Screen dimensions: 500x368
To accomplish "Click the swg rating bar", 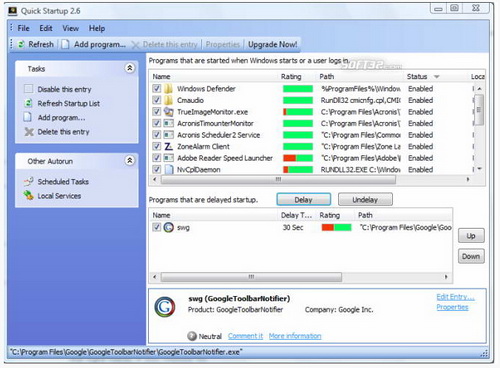I will [x=336, y=227].
